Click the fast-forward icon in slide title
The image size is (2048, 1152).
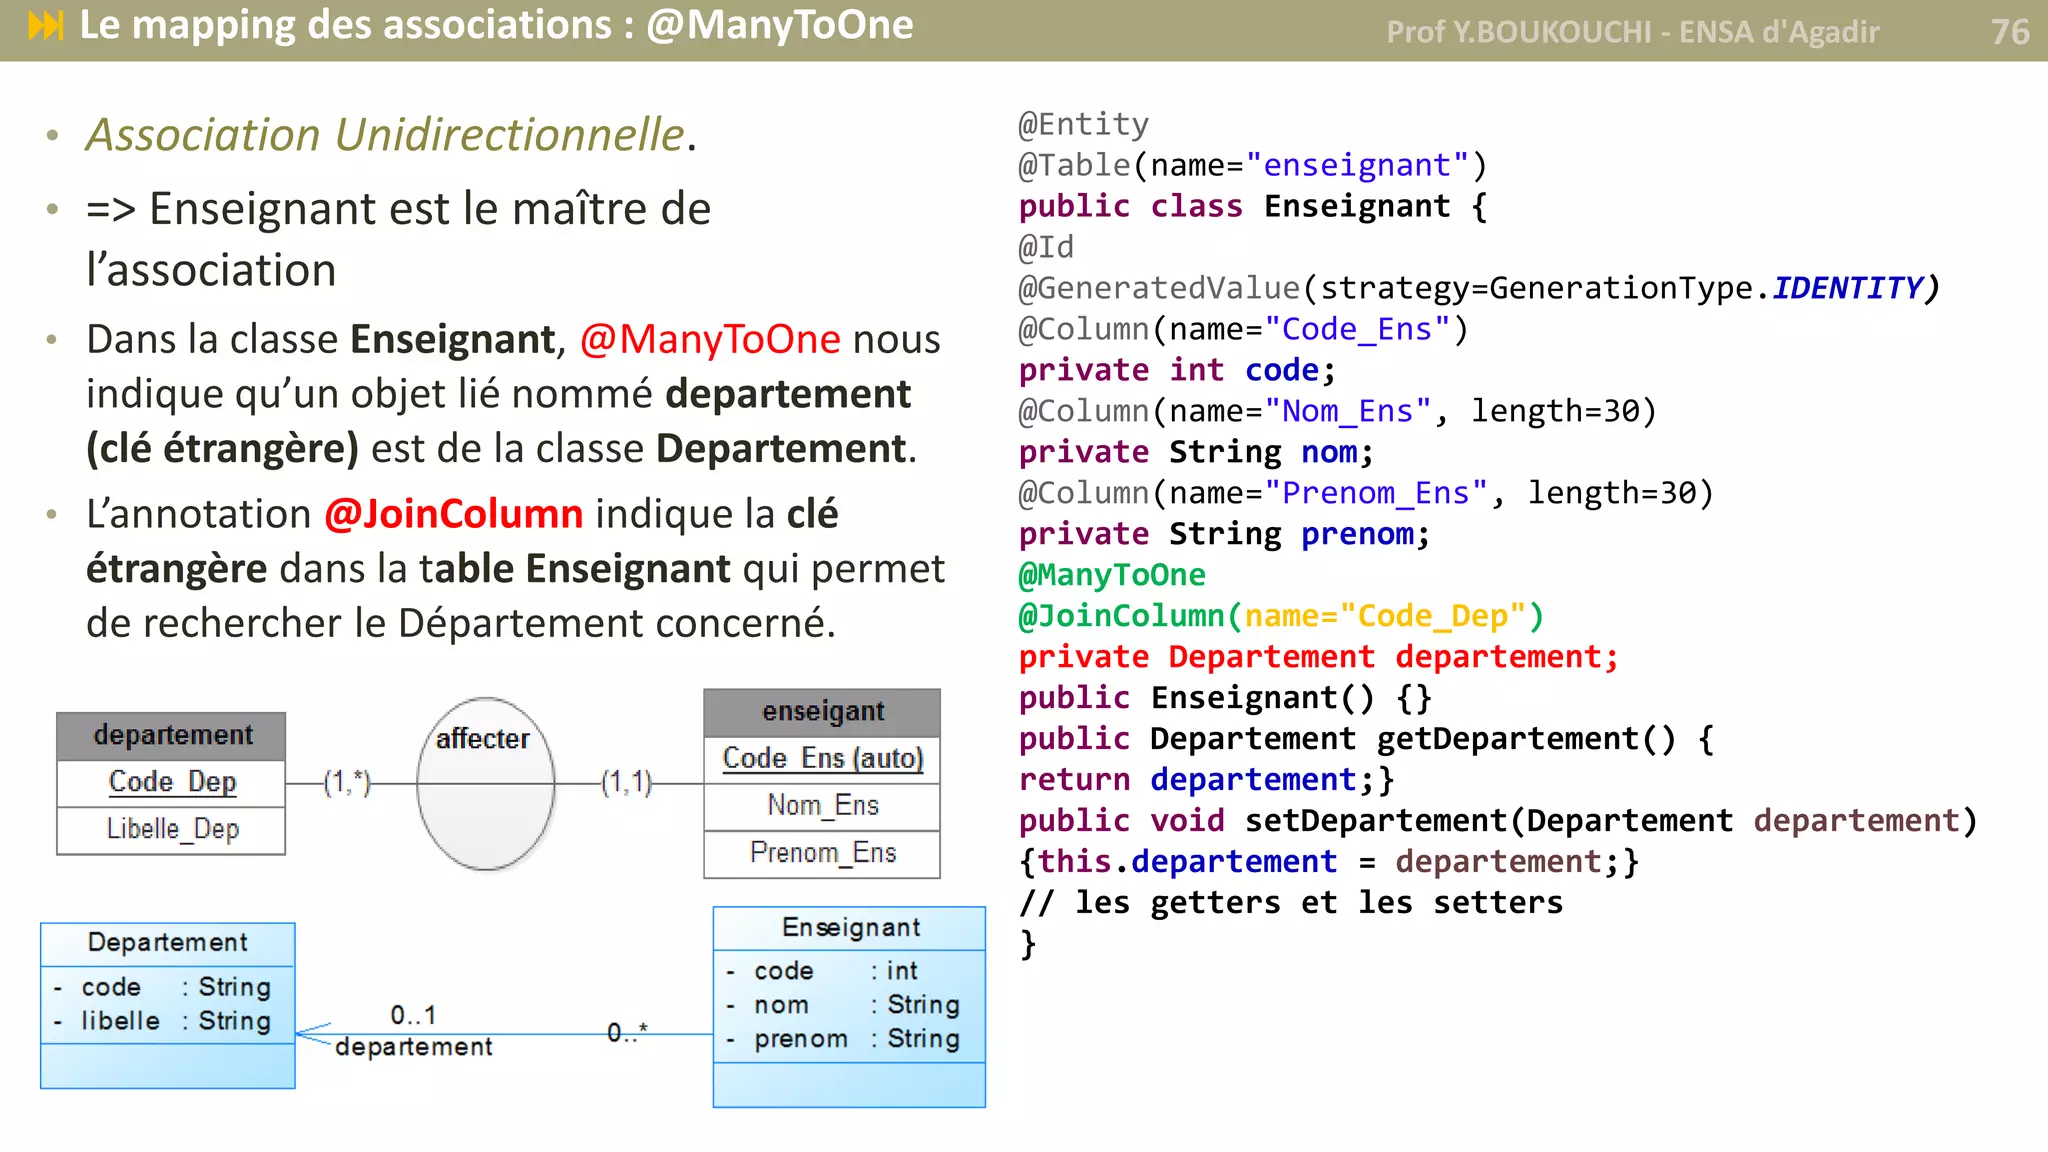(46, 25)
